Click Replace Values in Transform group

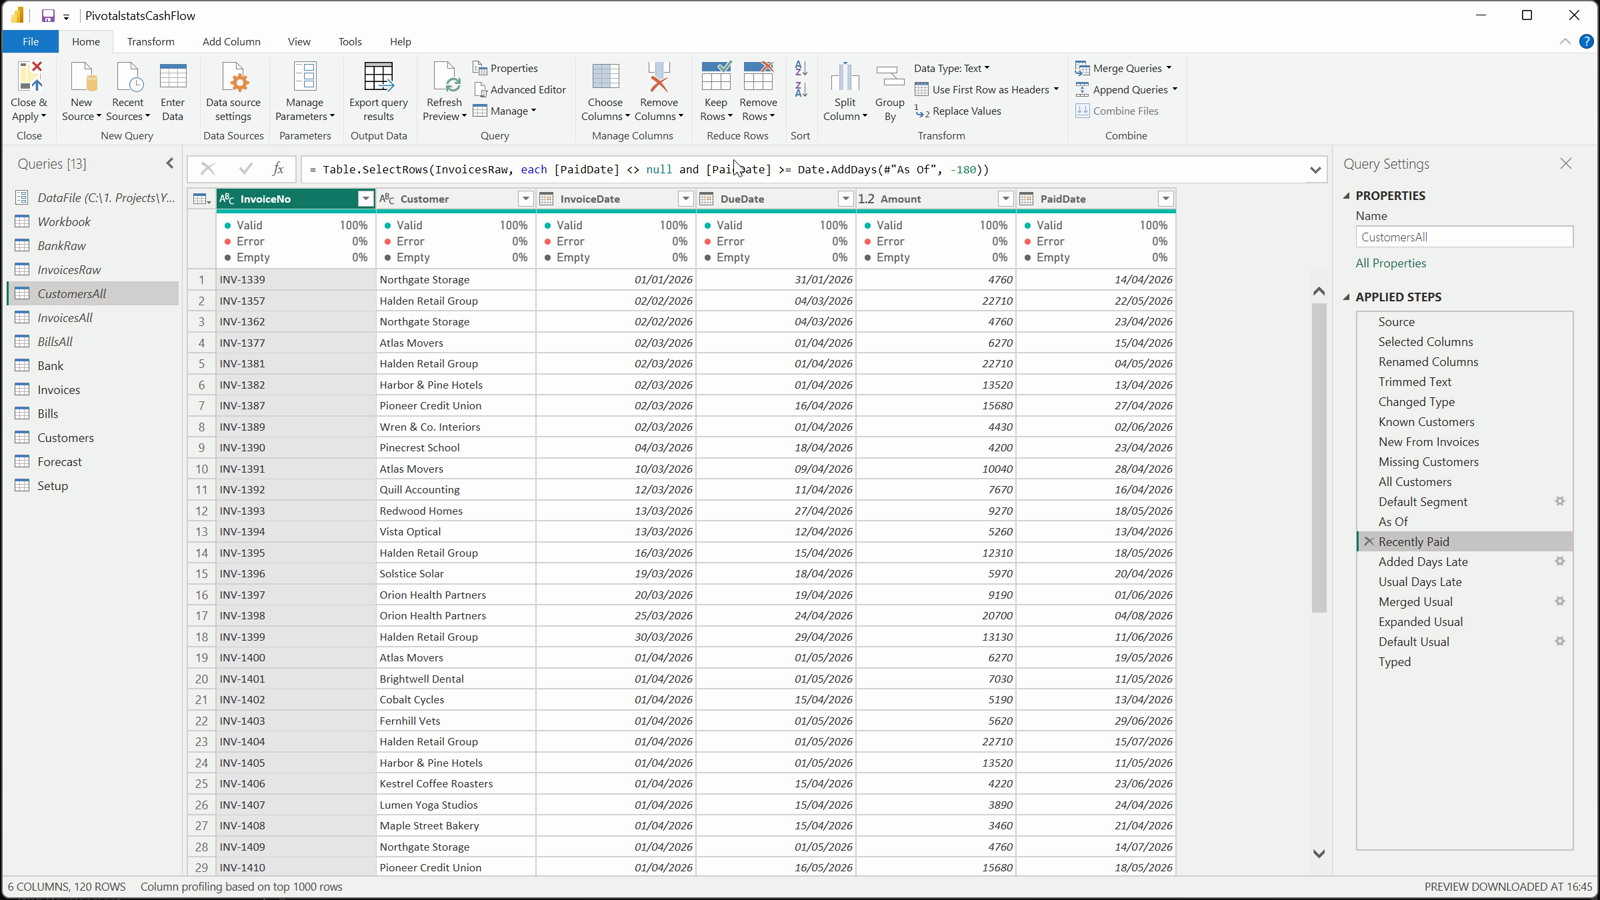click(x=957, y=111)
